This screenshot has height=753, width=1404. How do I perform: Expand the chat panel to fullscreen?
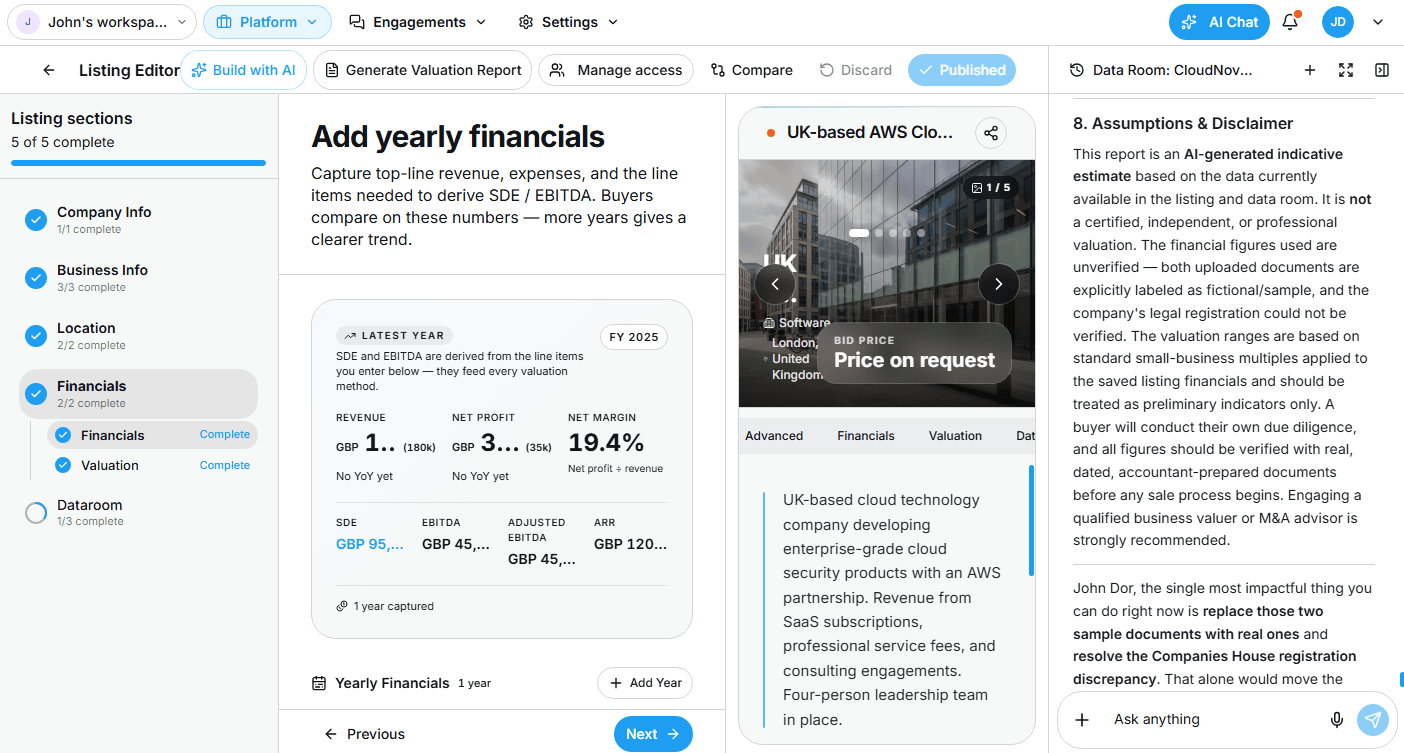(1346, 70)
